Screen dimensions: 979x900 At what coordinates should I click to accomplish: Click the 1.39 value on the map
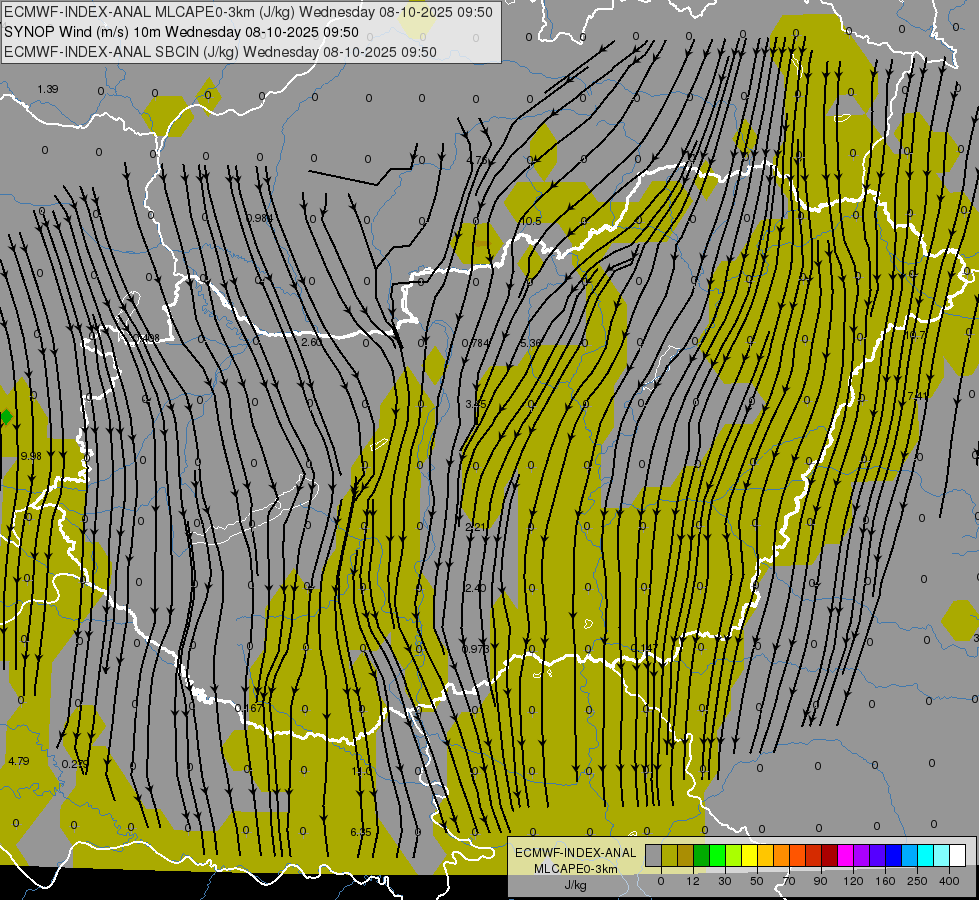[x=47, y=89]
